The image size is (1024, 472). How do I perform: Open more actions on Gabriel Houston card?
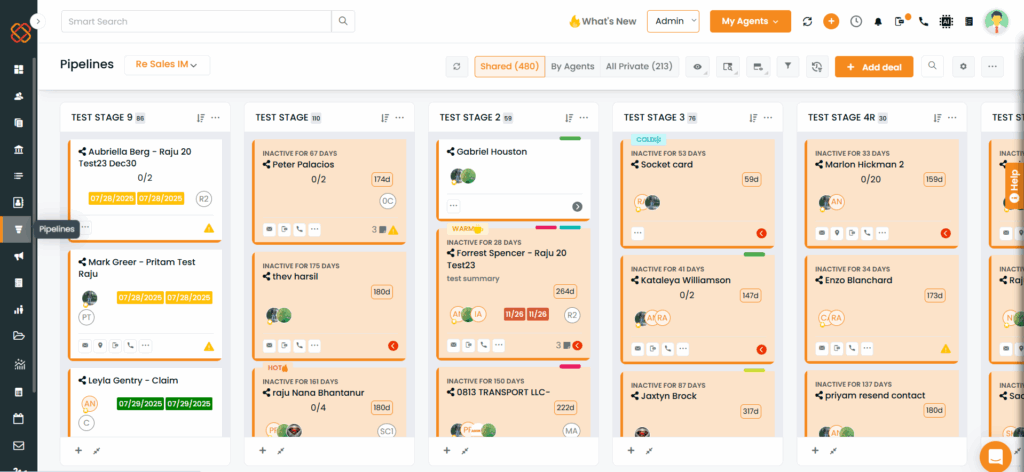point(453,206)
